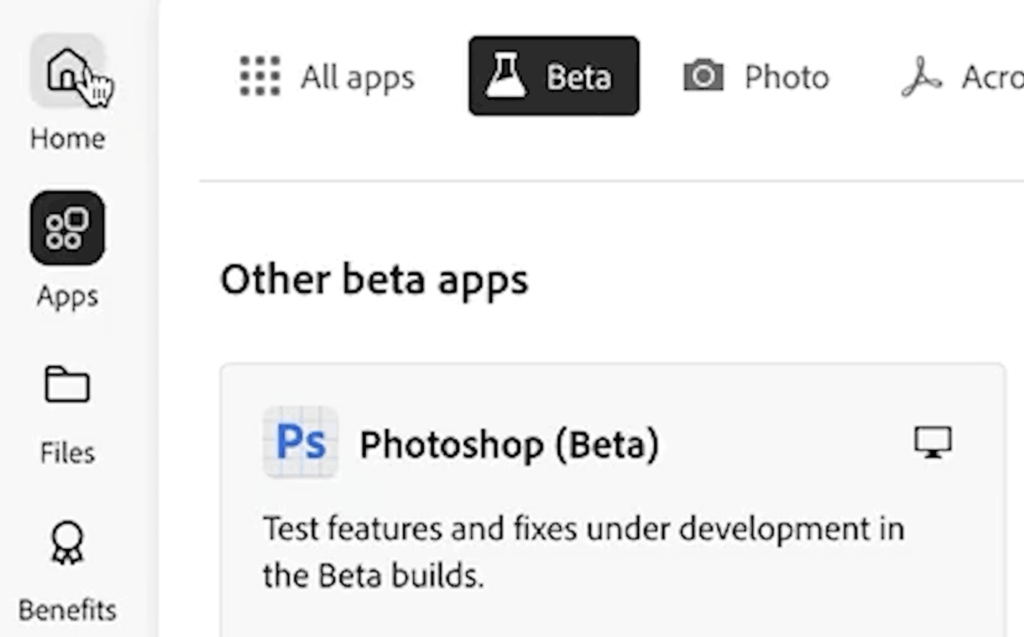Click the Photoshop Beta description text
This screenshot has width=1024, height=637.
click(x=583, y=551)
